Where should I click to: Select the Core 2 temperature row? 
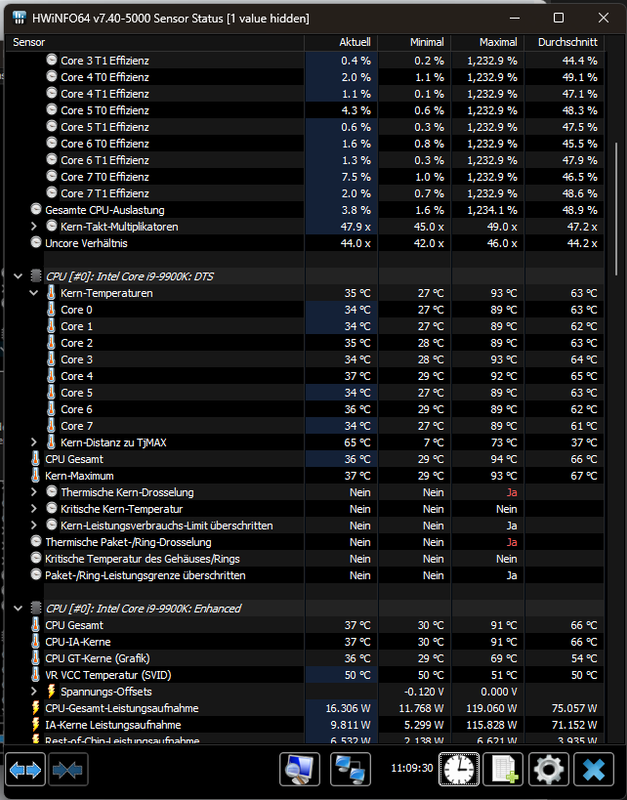(305, 343)
